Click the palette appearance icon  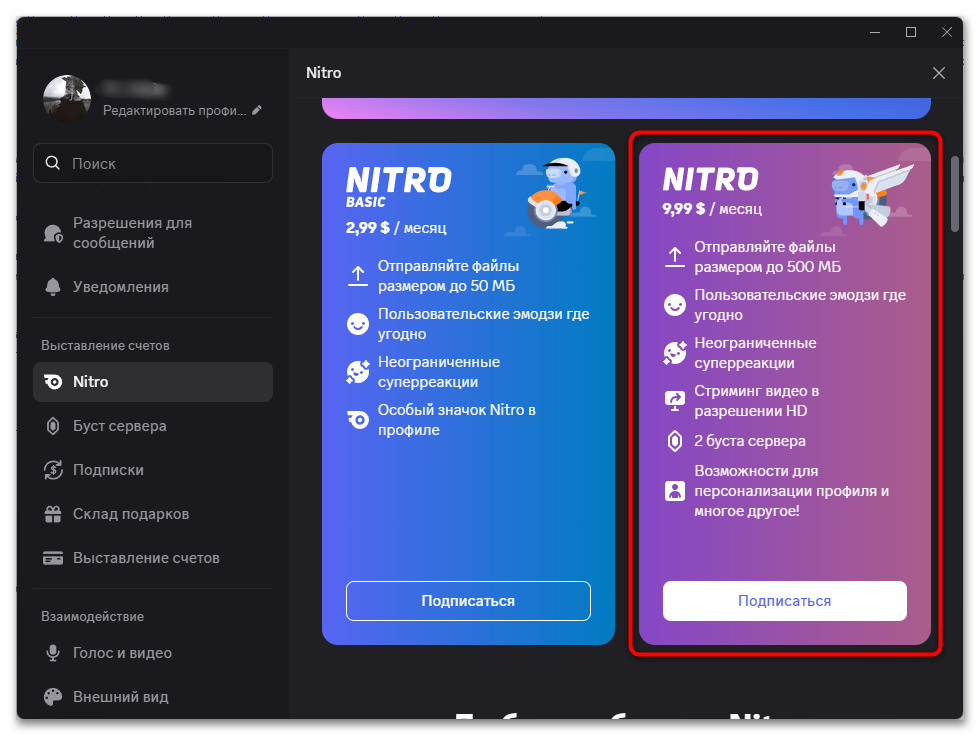tap(53, 697)
